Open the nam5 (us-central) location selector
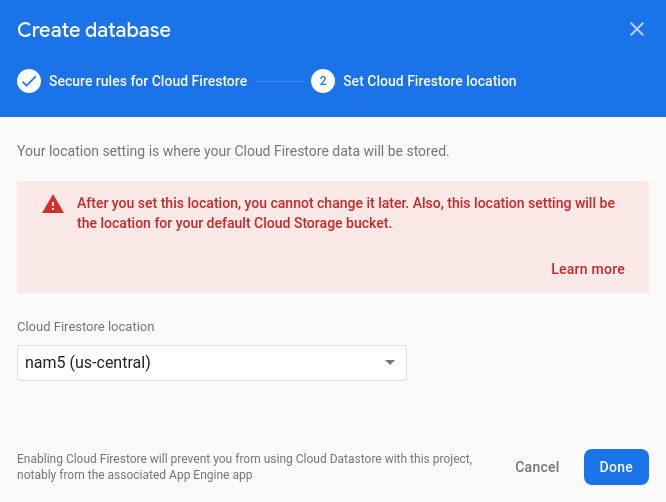Image resolution: width=666 pixels, height=502 pixels. coord(211,363)
